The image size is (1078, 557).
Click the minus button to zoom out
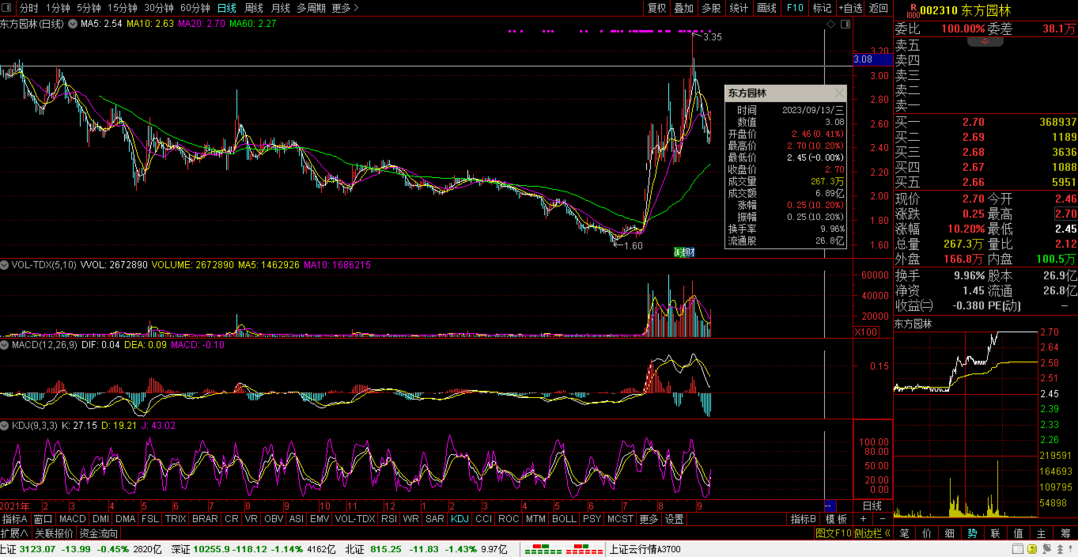point(882,519)
